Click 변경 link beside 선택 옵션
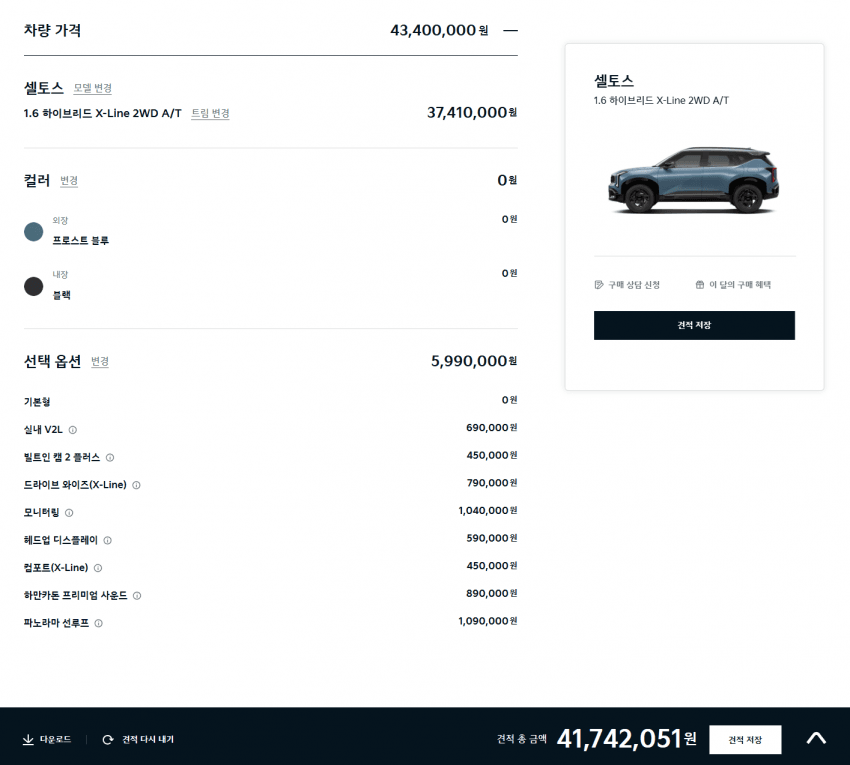 coord(100,362)
